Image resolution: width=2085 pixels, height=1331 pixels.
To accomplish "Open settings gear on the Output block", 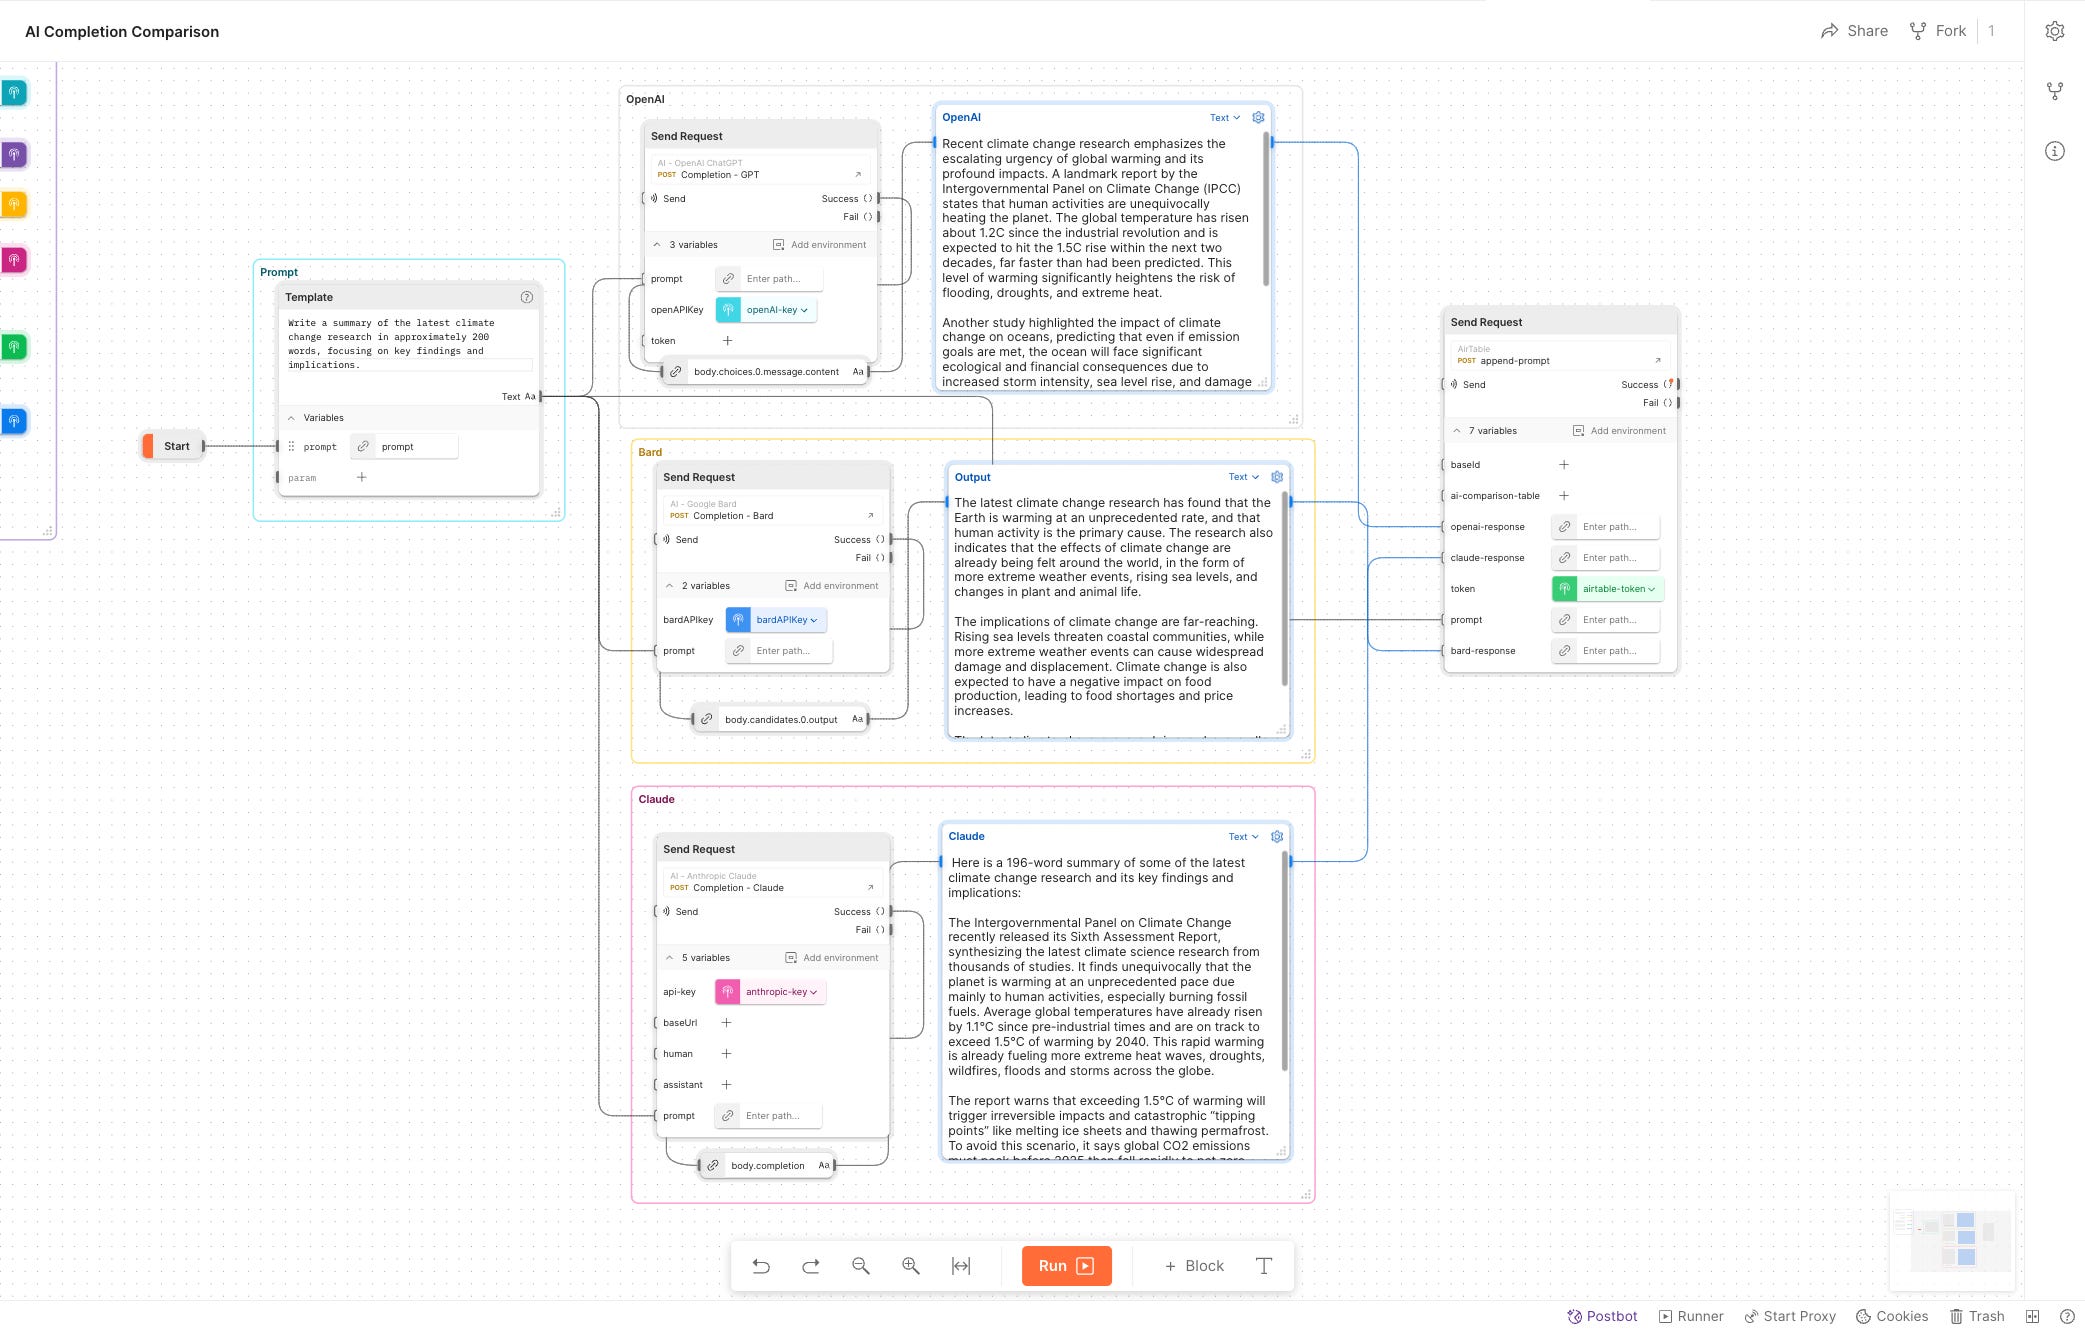I will click(x=1276, y=477).
